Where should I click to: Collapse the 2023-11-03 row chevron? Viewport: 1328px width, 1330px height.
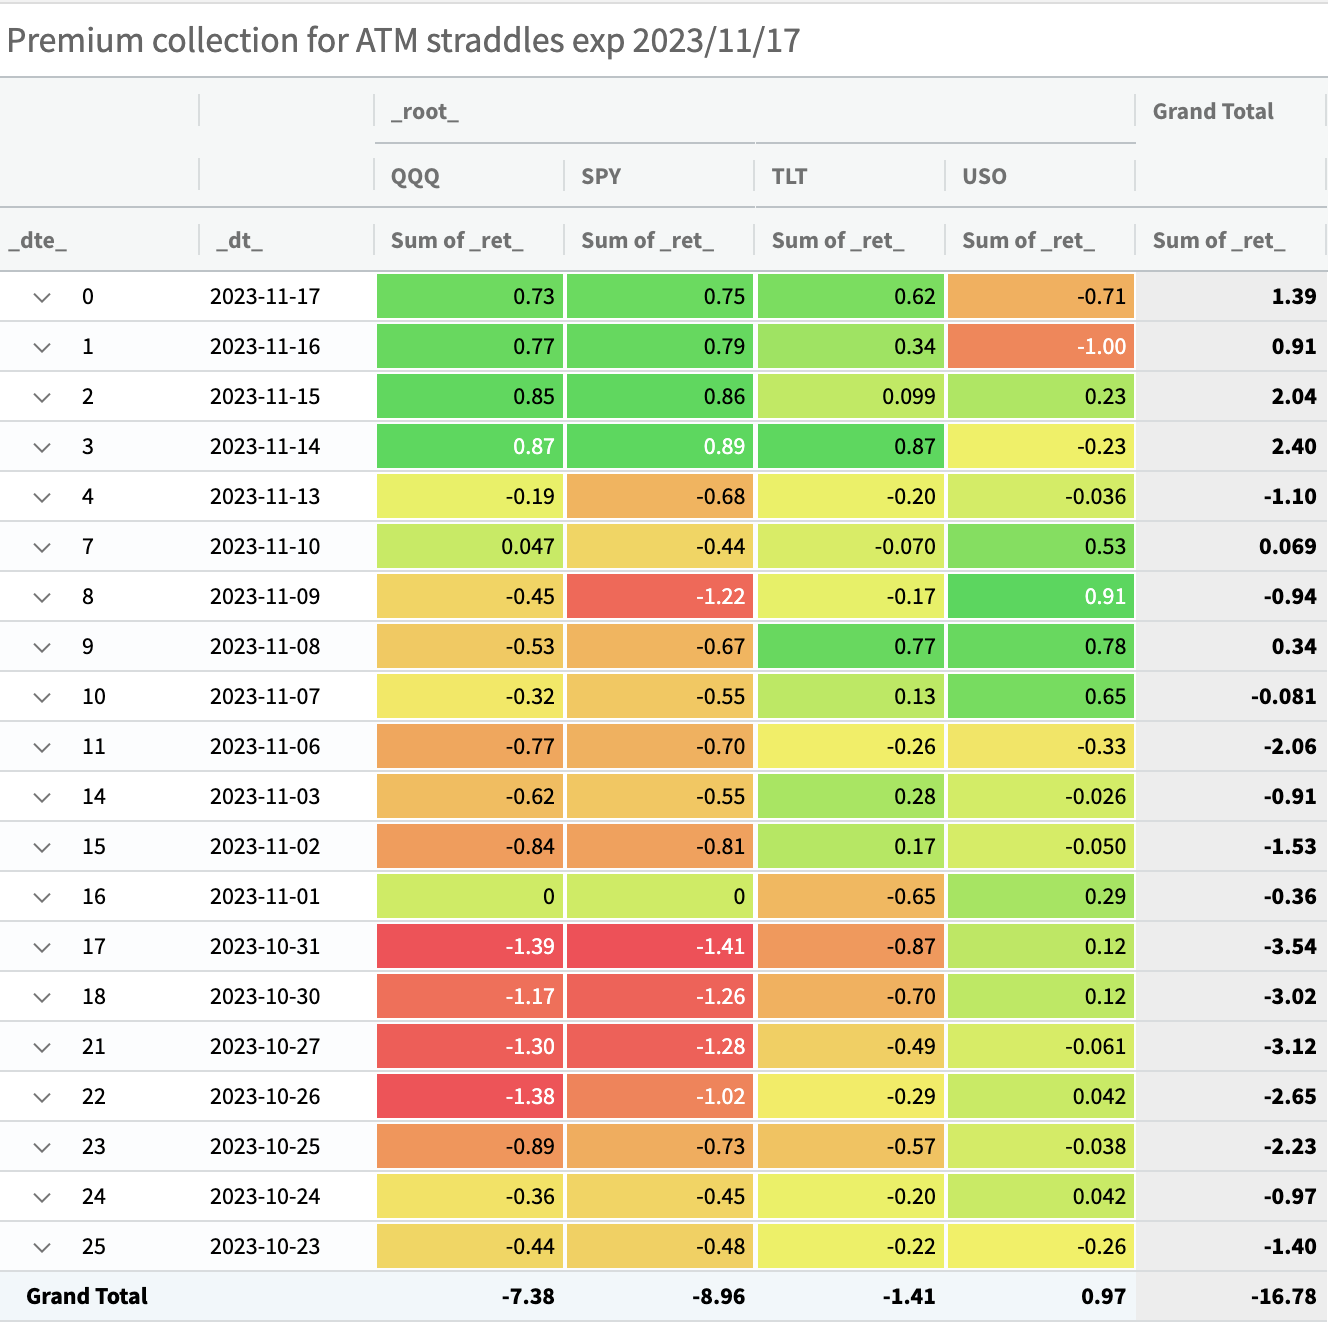pos(42,797)
